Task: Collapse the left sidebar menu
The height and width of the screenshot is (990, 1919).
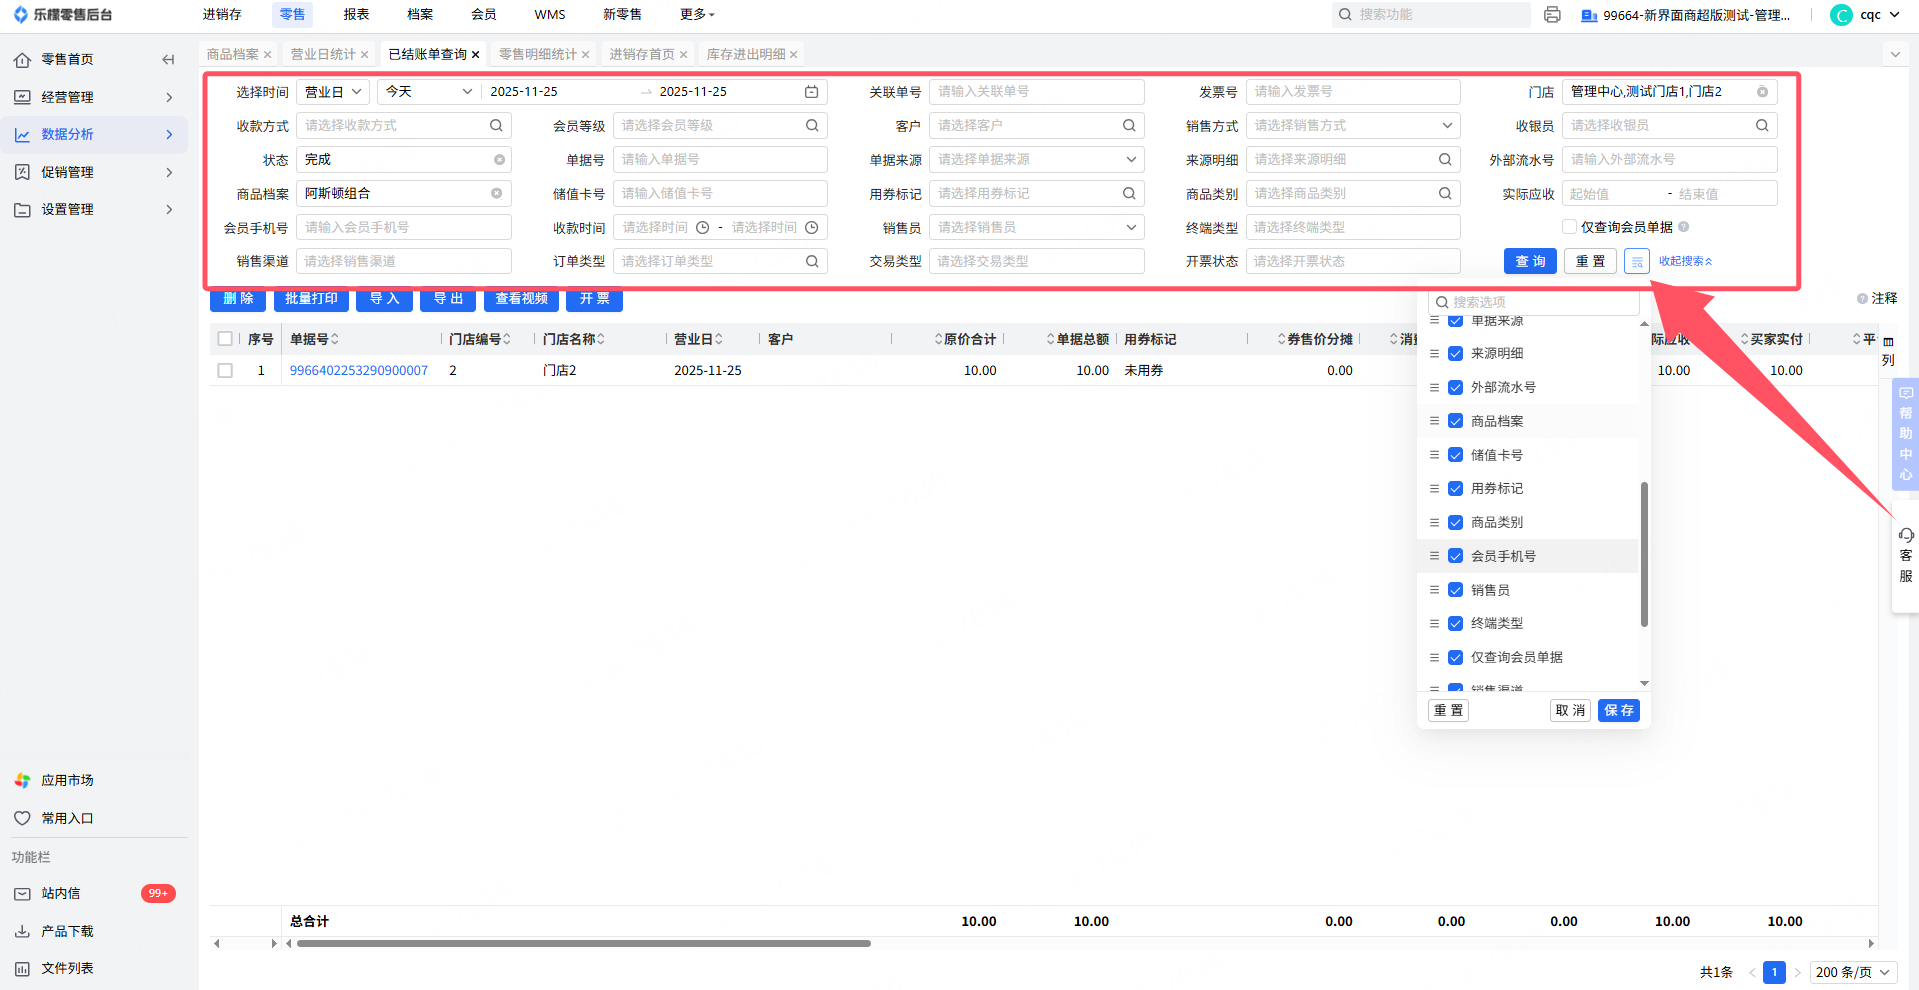Action: point(168,60)
